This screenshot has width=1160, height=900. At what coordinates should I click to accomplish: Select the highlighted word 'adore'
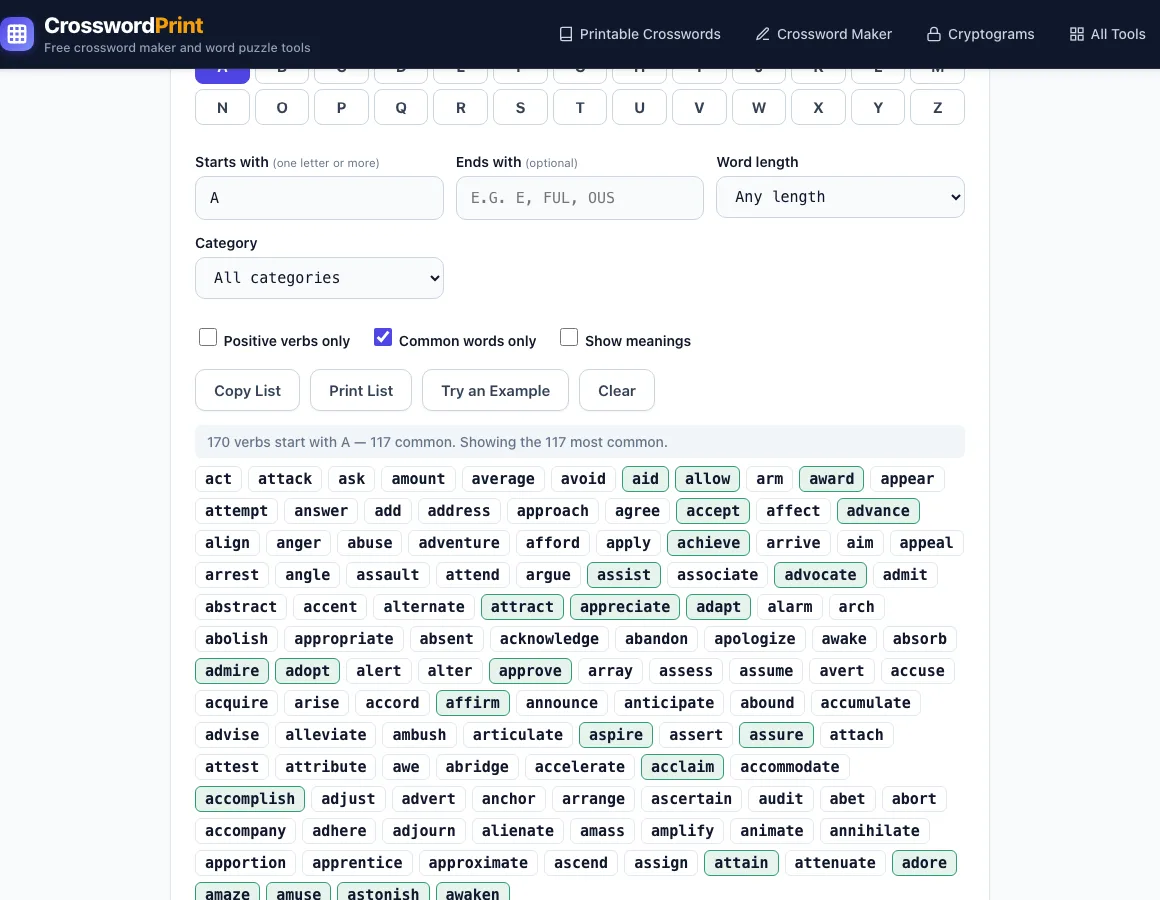[924, 863]
